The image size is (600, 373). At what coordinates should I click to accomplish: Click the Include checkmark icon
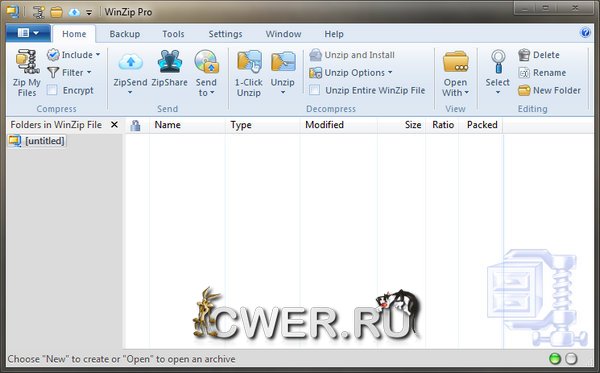(x=53, y=55)
